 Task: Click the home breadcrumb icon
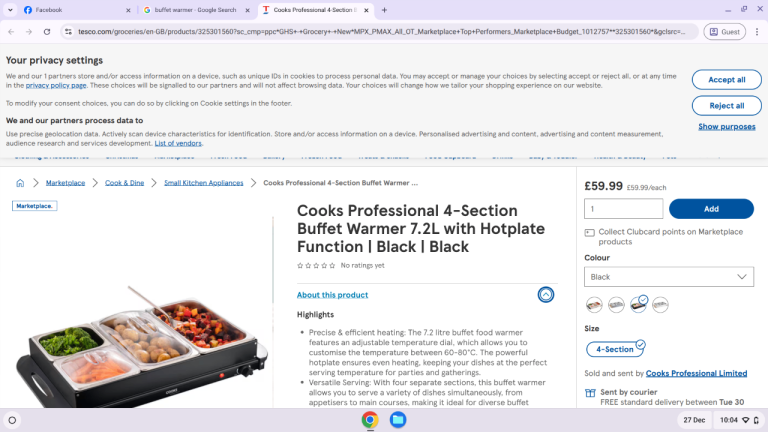20,183
